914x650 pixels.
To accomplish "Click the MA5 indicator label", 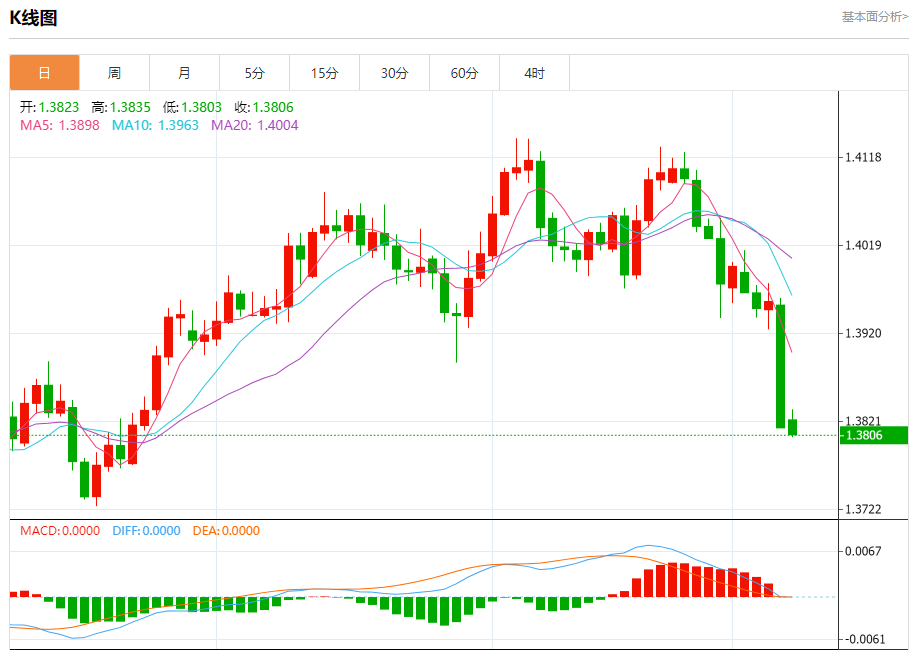I will [59, 125].
